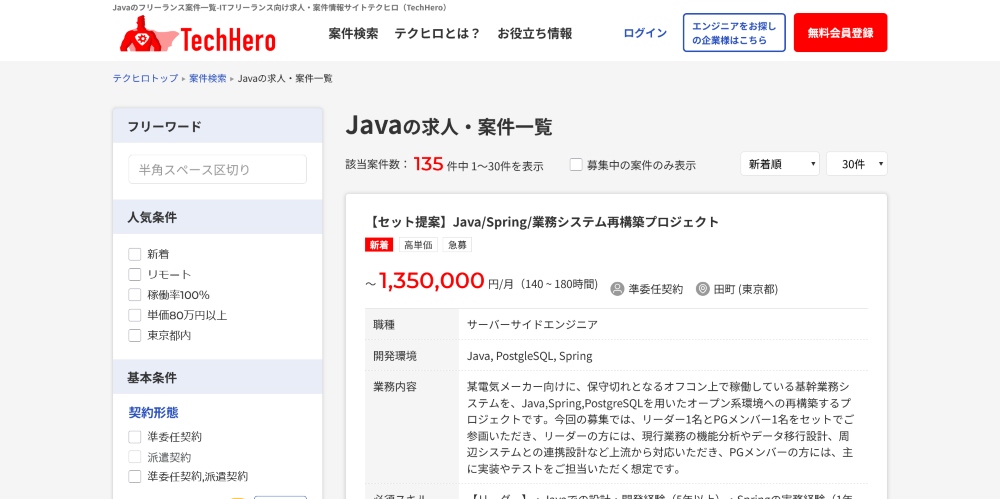
Task: Go to テクヒロトップ breadcrumb link
Action: point(145,78)
